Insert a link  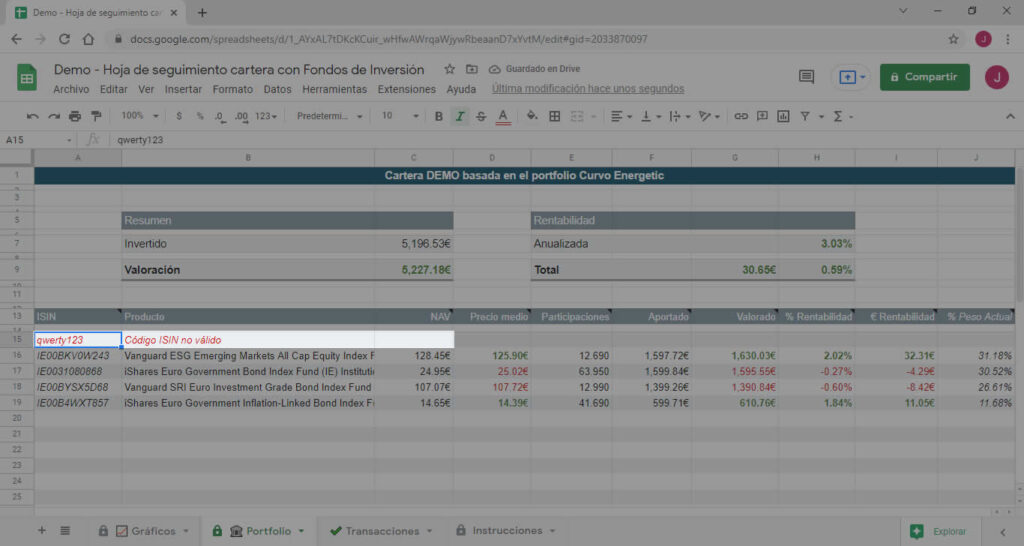click(741, 116)
